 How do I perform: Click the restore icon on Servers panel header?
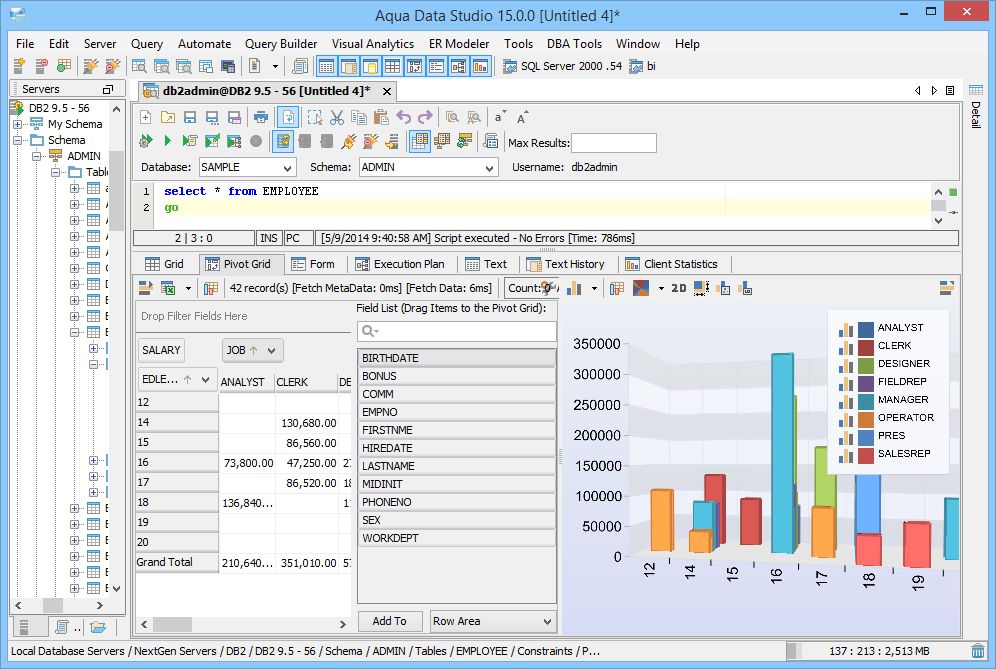pos(108,89)
